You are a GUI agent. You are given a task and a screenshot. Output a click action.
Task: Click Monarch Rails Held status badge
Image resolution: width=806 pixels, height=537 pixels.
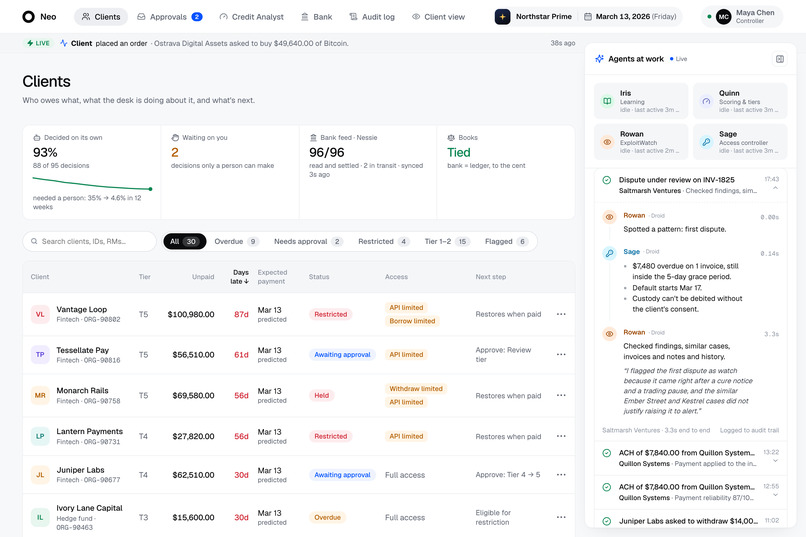[x=322, y=395]
